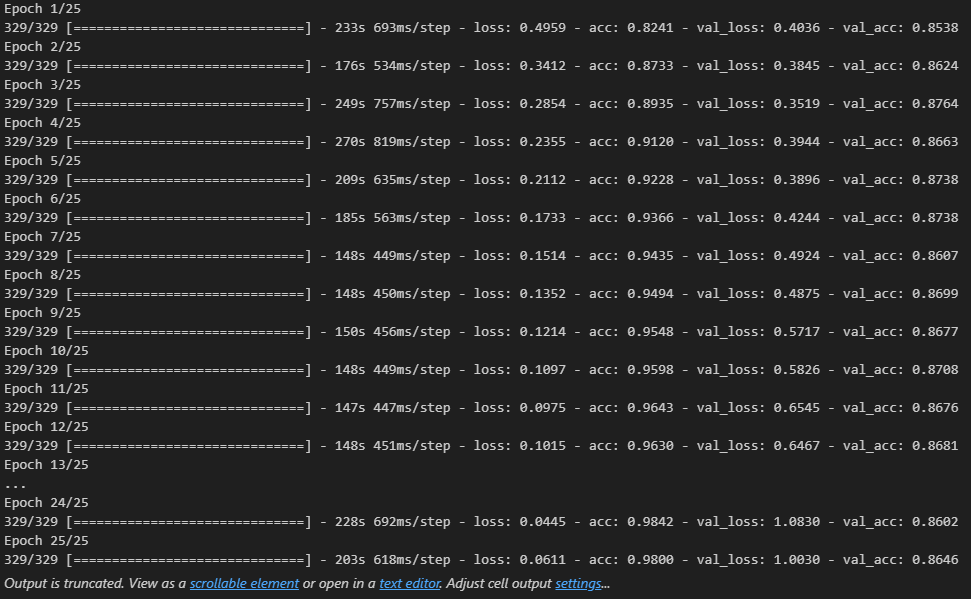Select the 'Epoch 10/25' line

click(46, 351)
